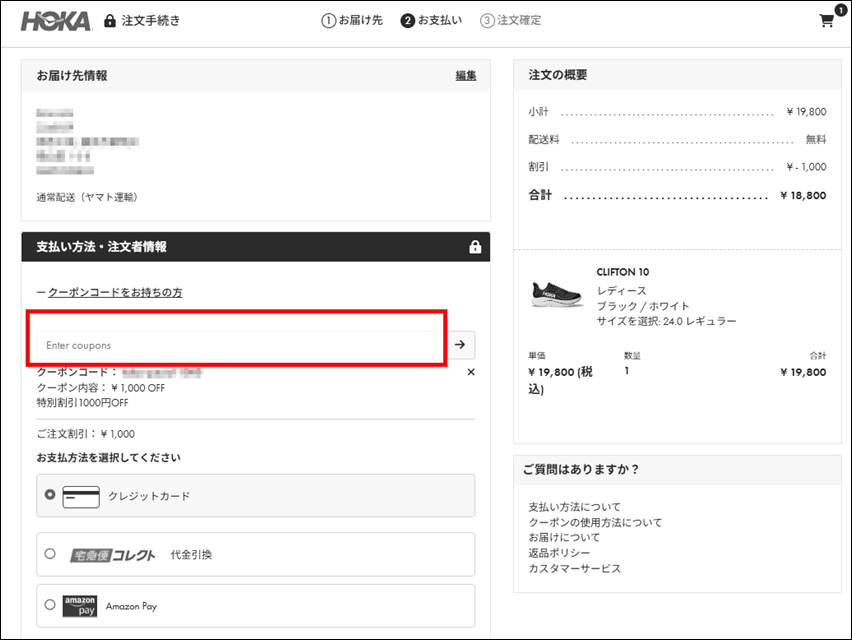Open 支払い方法について help link
852x640 pixels.
pos(574,507)
